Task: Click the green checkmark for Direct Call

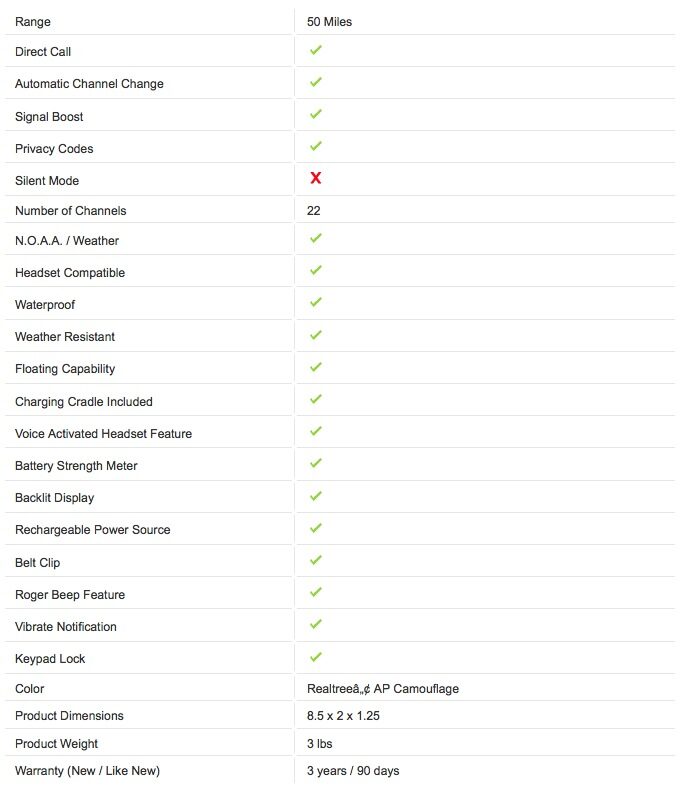Action: pyautogui.click(x=315, y=50)
